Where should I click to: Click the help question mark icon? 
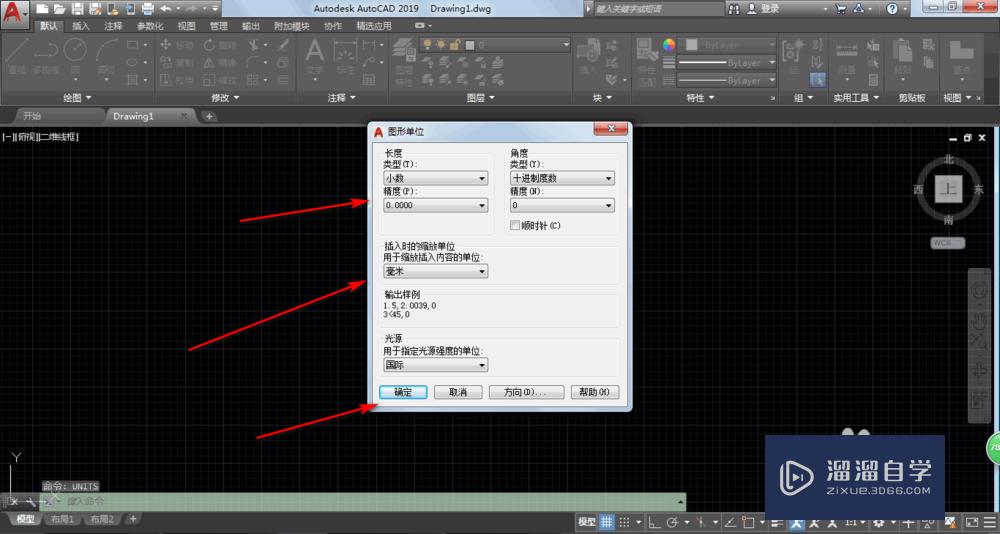click(892, 9)
